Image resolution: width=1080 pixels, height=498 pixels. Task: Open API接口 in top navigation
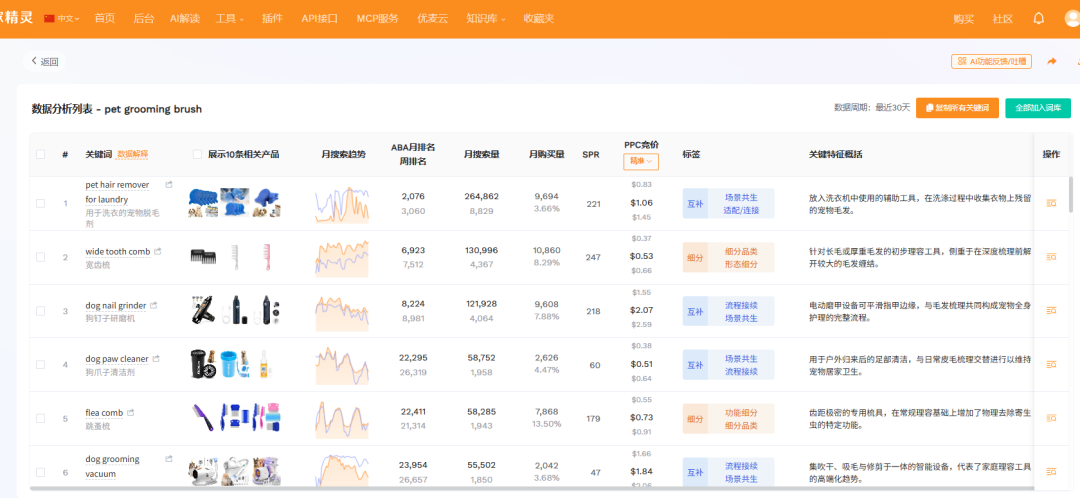320,19
